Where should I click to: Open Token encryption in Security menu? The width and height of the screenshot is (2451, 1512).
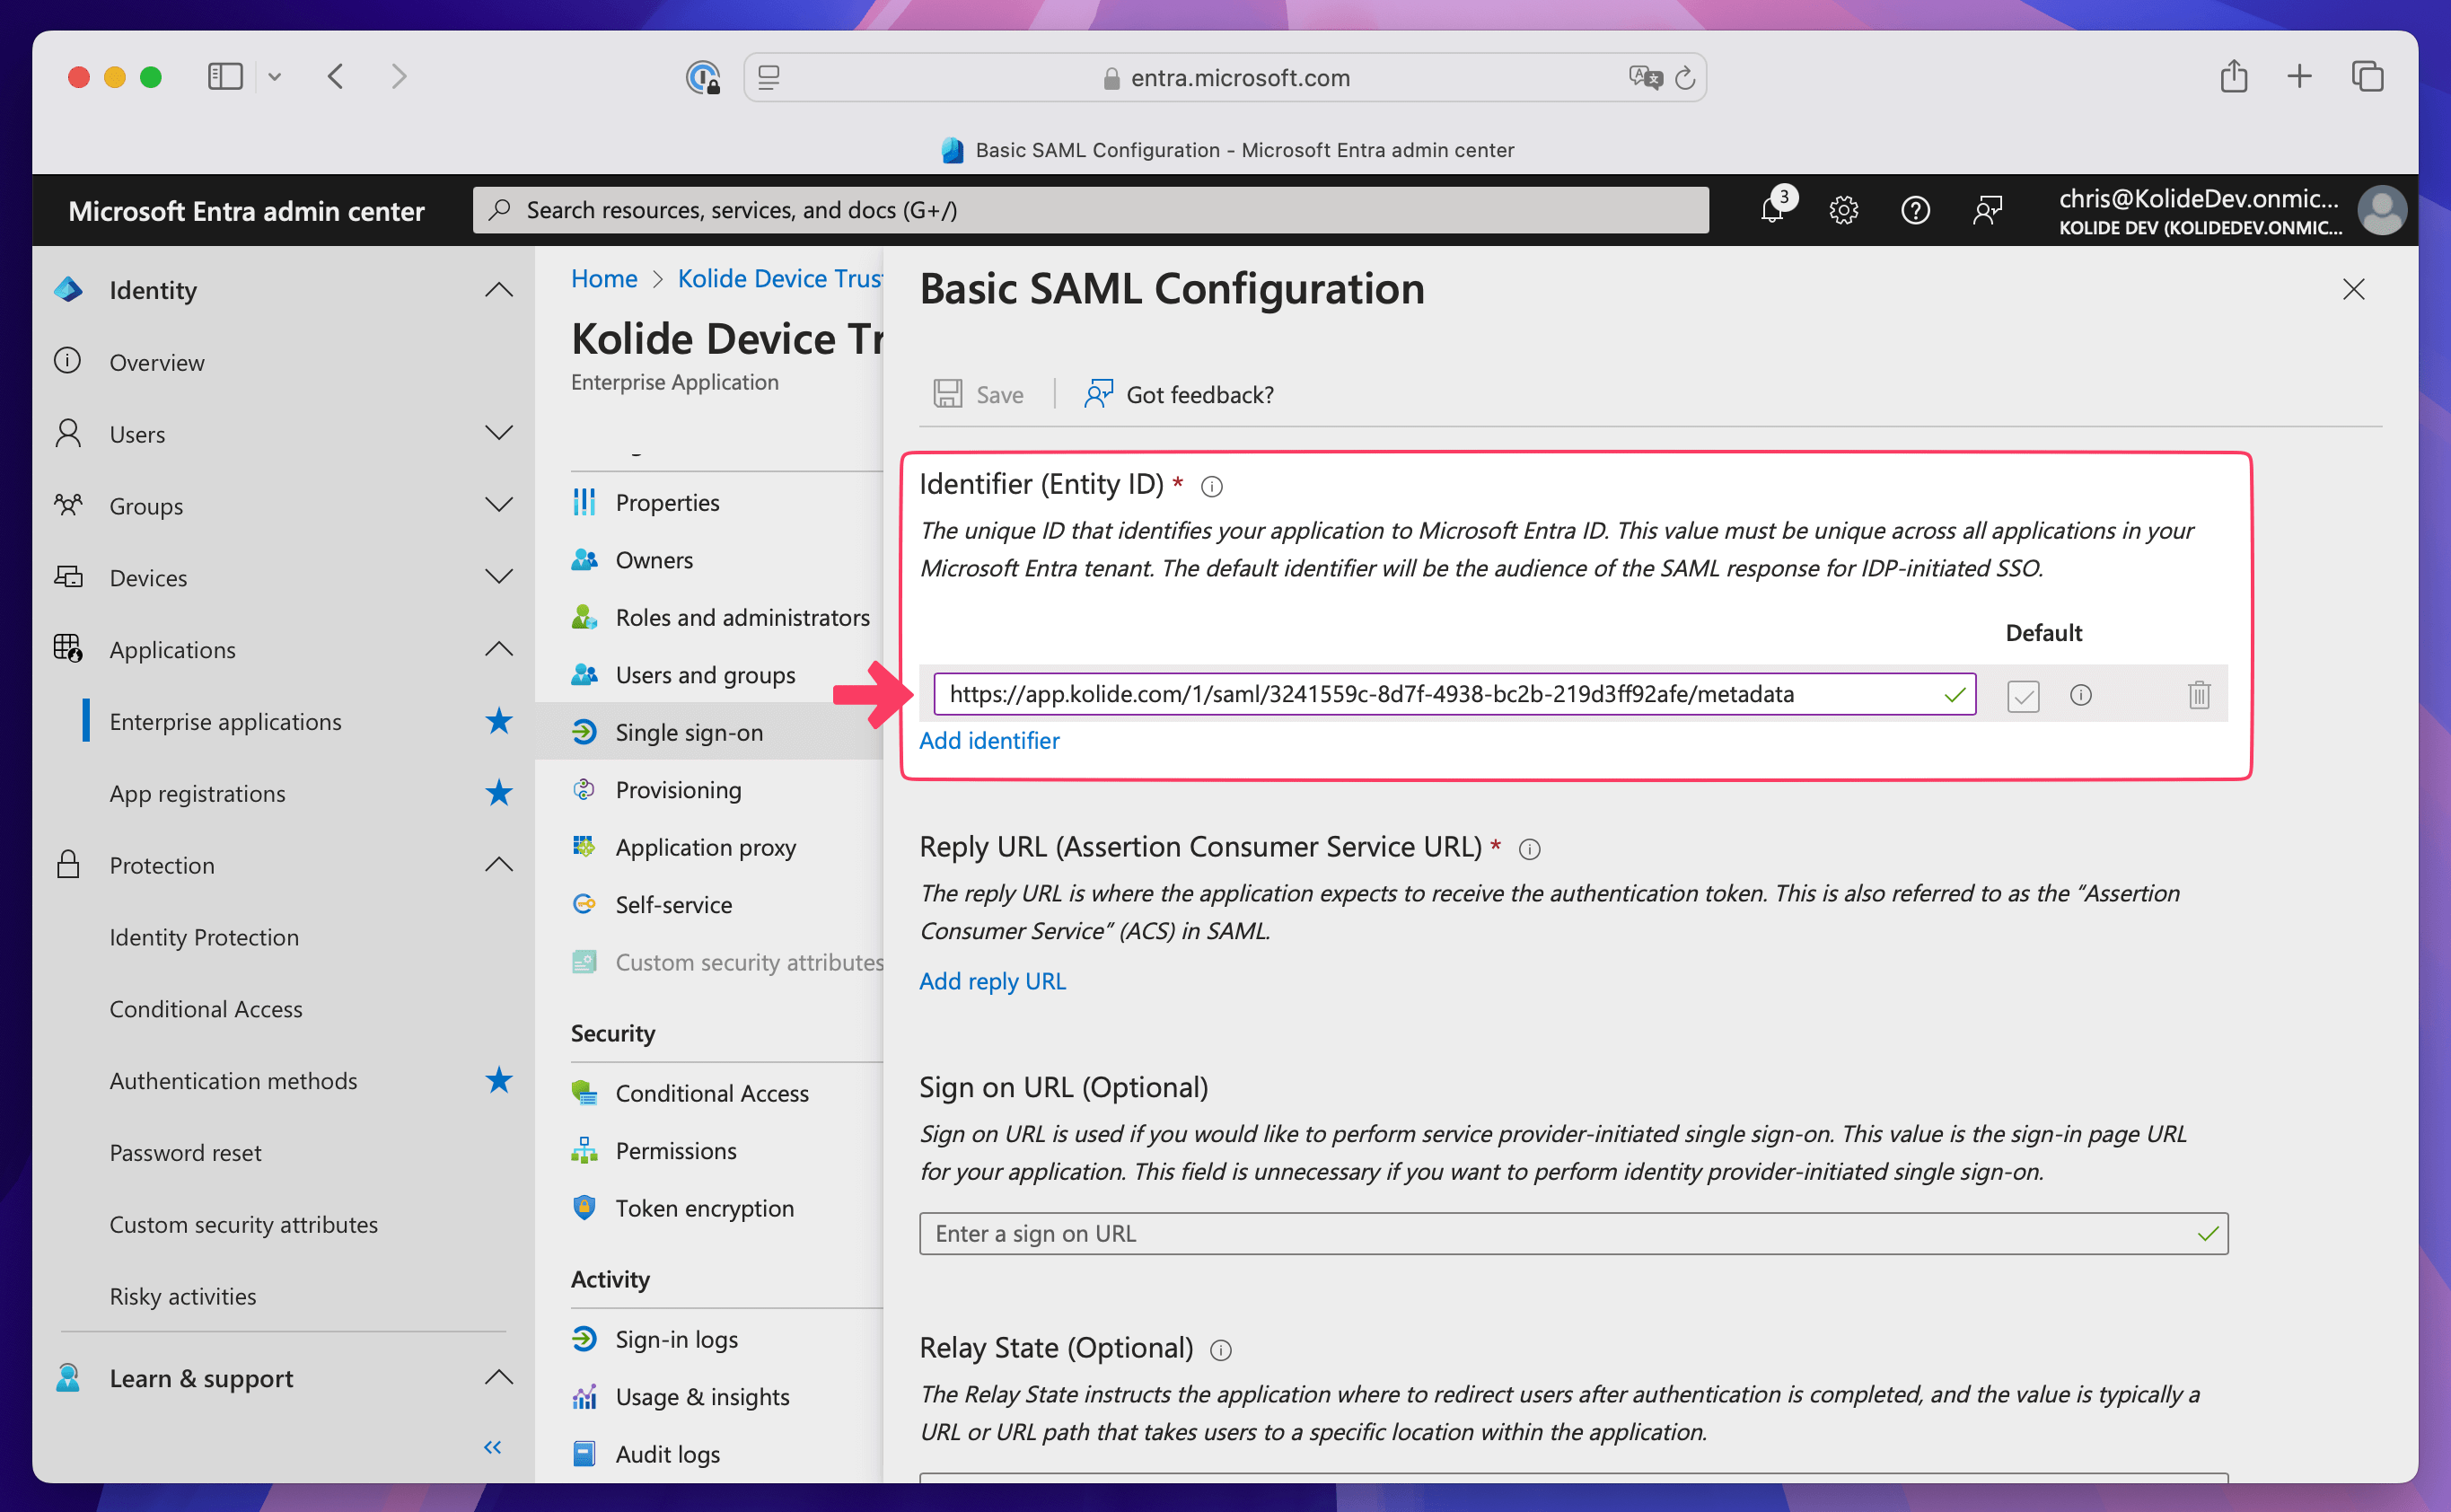[x=704, y=1208]
